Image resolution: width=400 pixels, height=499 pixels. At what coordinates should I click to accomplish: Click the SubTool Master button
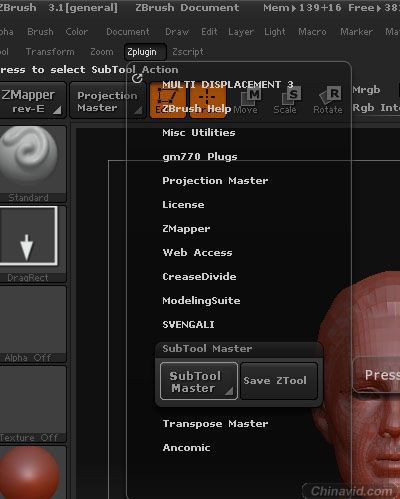[x=199, y=381]
